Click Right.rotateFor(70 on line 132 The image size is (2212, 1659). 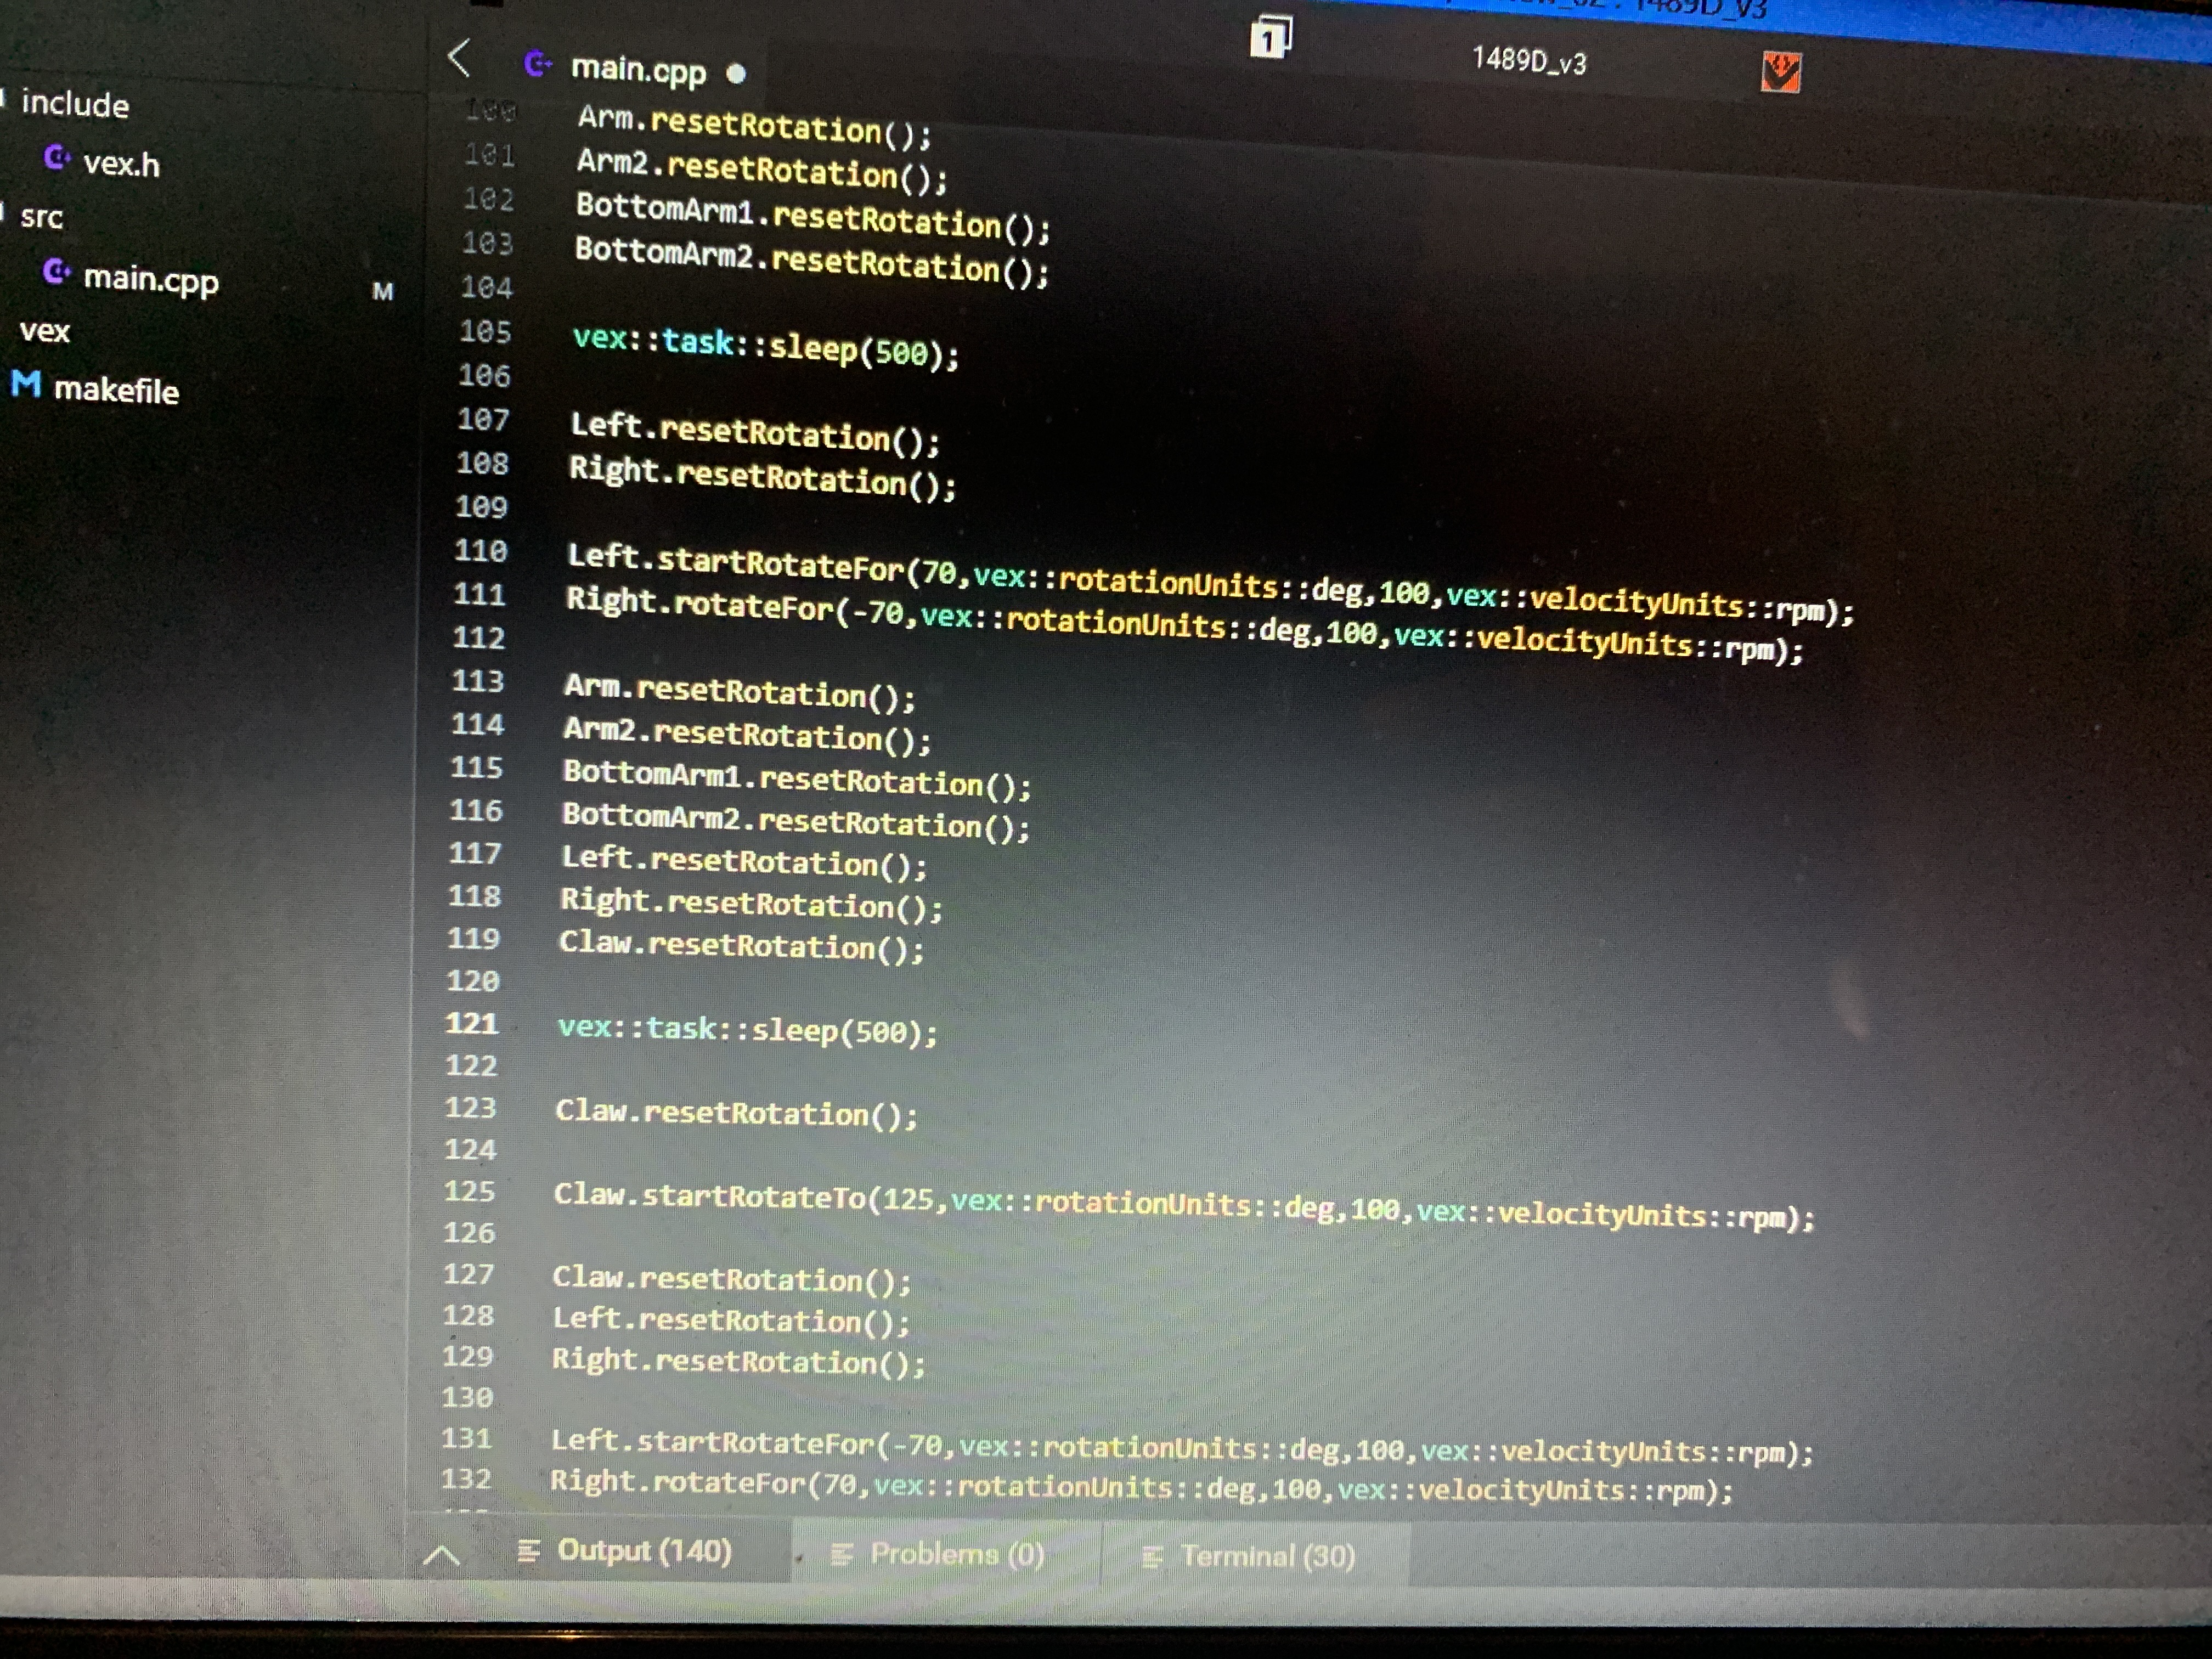pos(703,1483)
